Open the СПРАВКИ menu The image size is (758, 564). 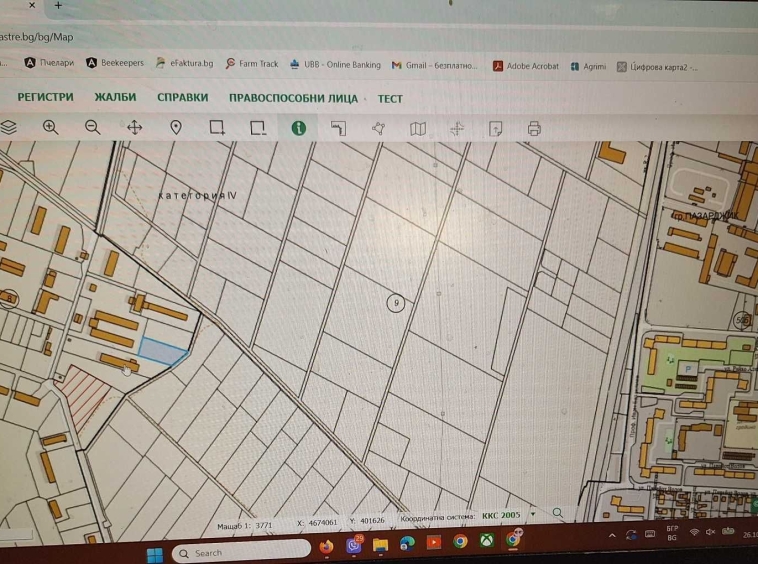[182, 98]
